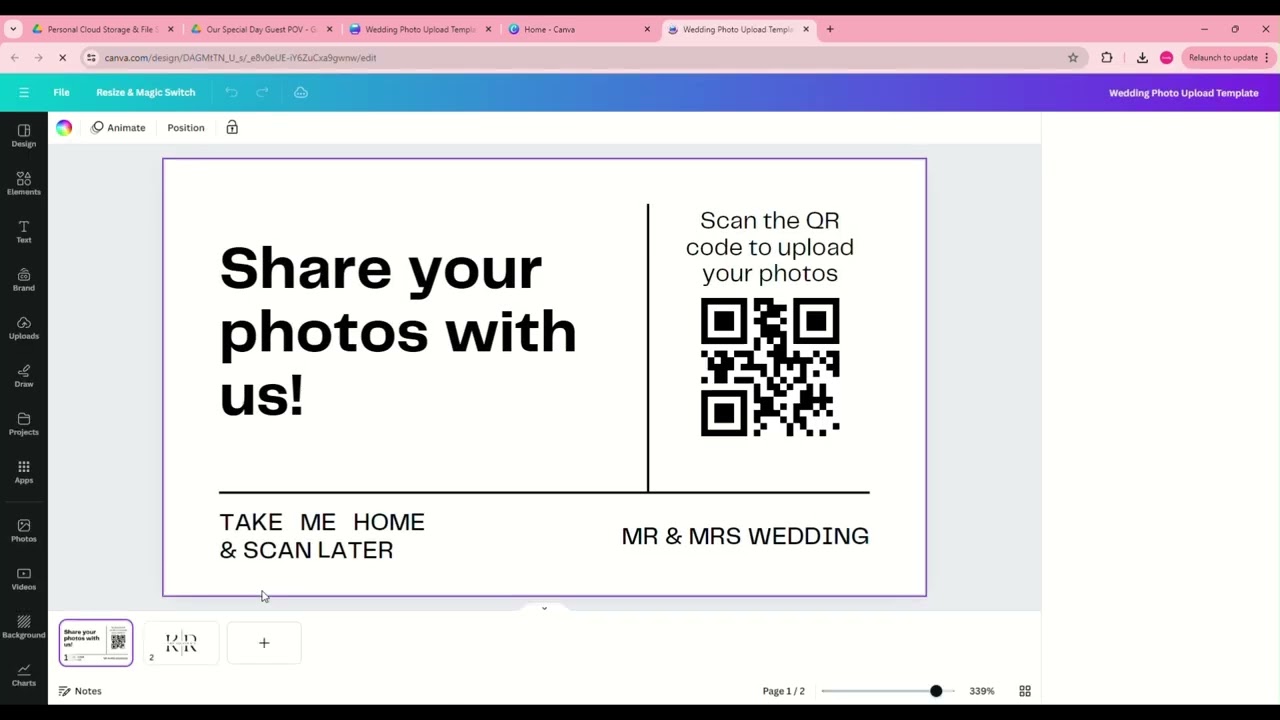Image resolution: width=1280 pixels, height=720 pixels.
Task: Click Relaunch to update button
Action: coord(1228,57)
